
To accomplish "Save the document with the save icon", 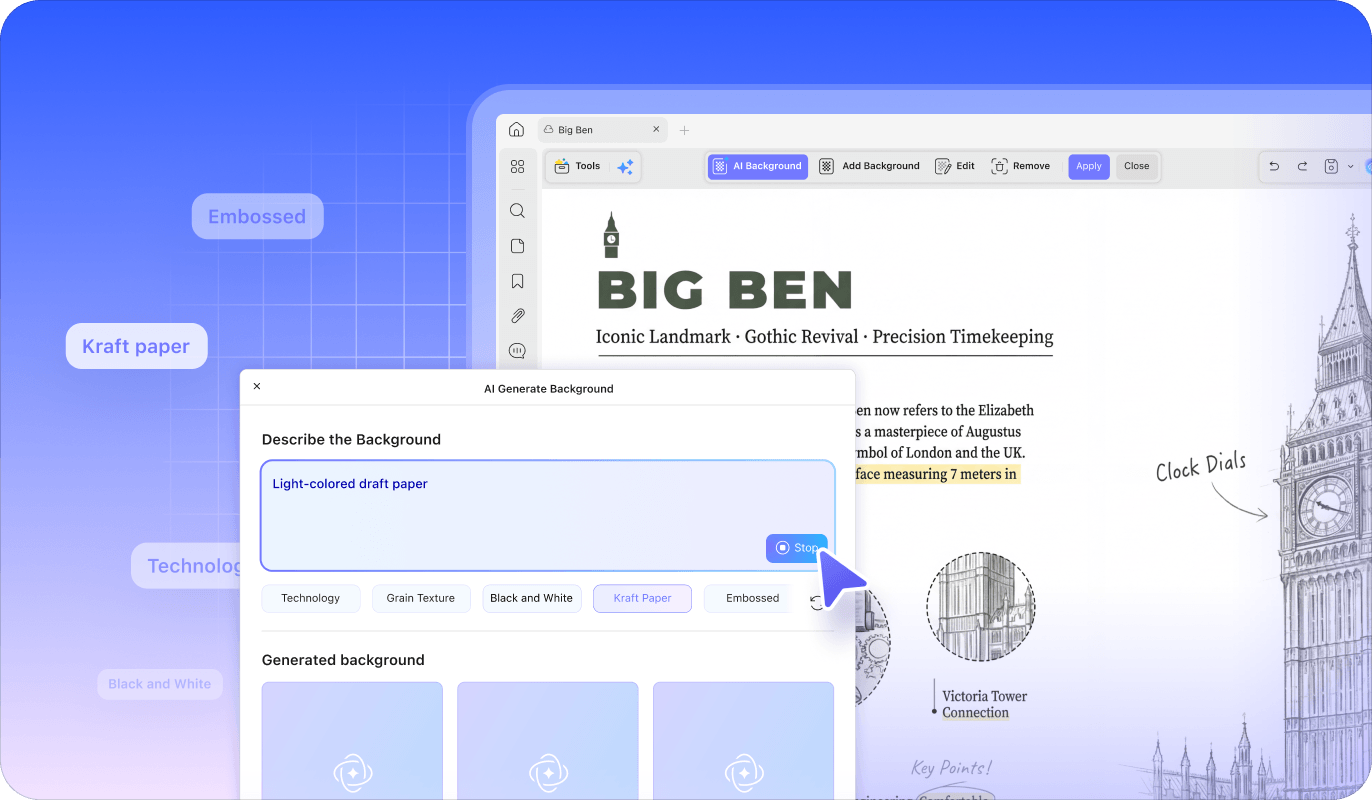I will [1331, 167].
